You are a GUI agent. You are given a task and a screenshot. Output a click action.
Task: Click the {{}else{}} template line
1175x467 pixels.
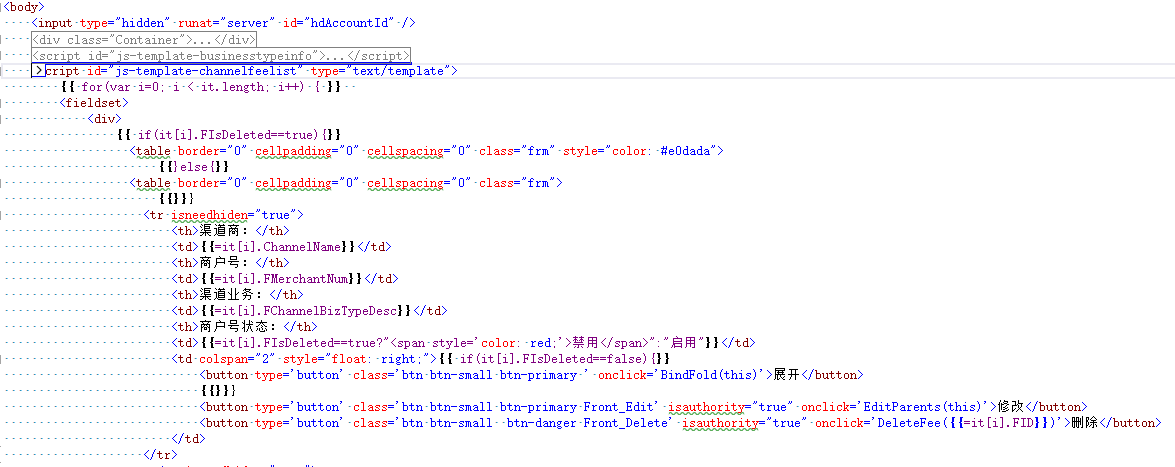tap(193, 166)
